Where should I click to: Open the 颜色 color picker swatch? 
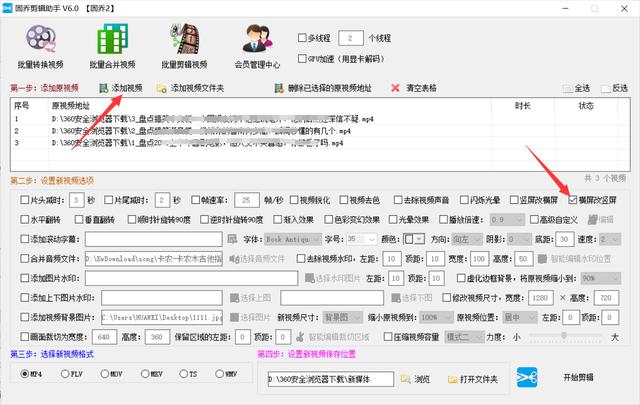[x=414, y=239]
